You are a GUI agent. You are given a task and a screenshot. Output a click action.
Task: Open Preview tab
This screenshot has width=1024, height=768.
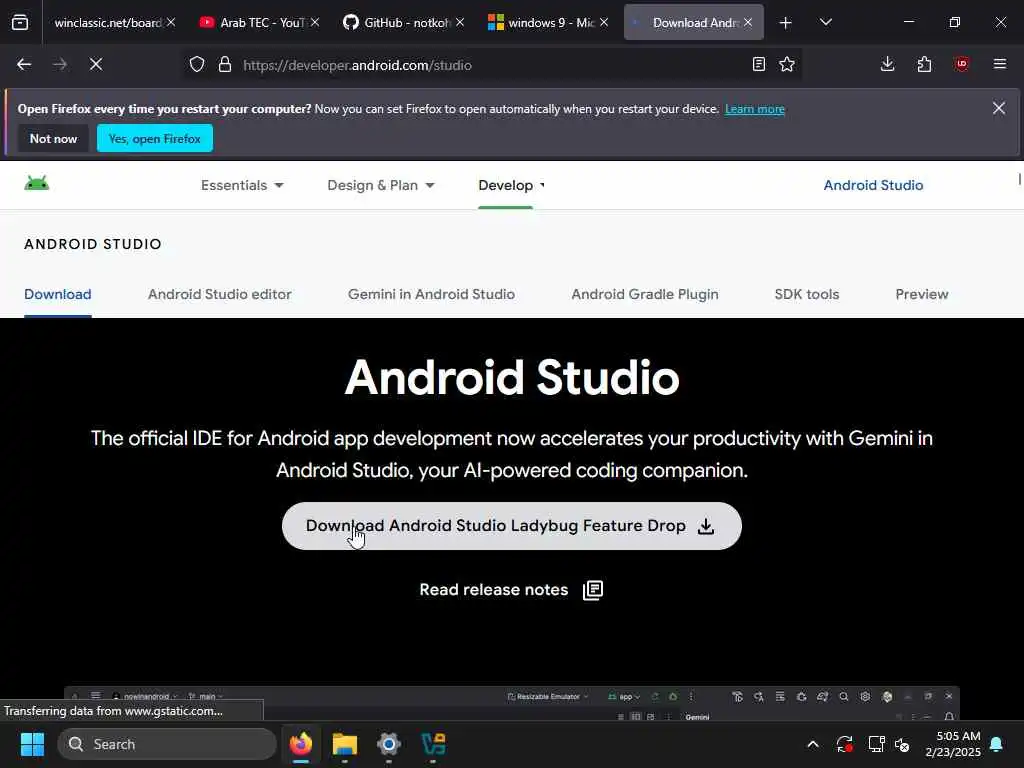pos(921,295)
